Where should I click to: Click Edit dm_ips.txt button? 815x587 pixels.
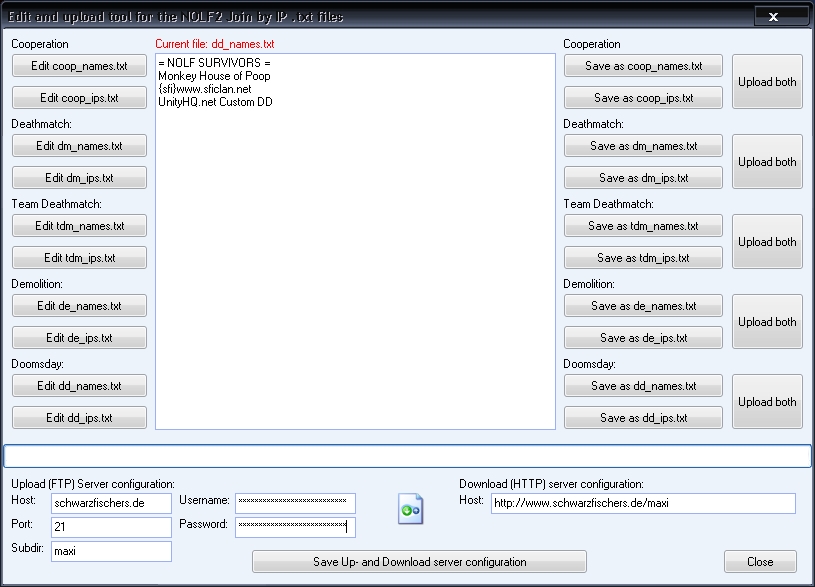pos(79,178)
